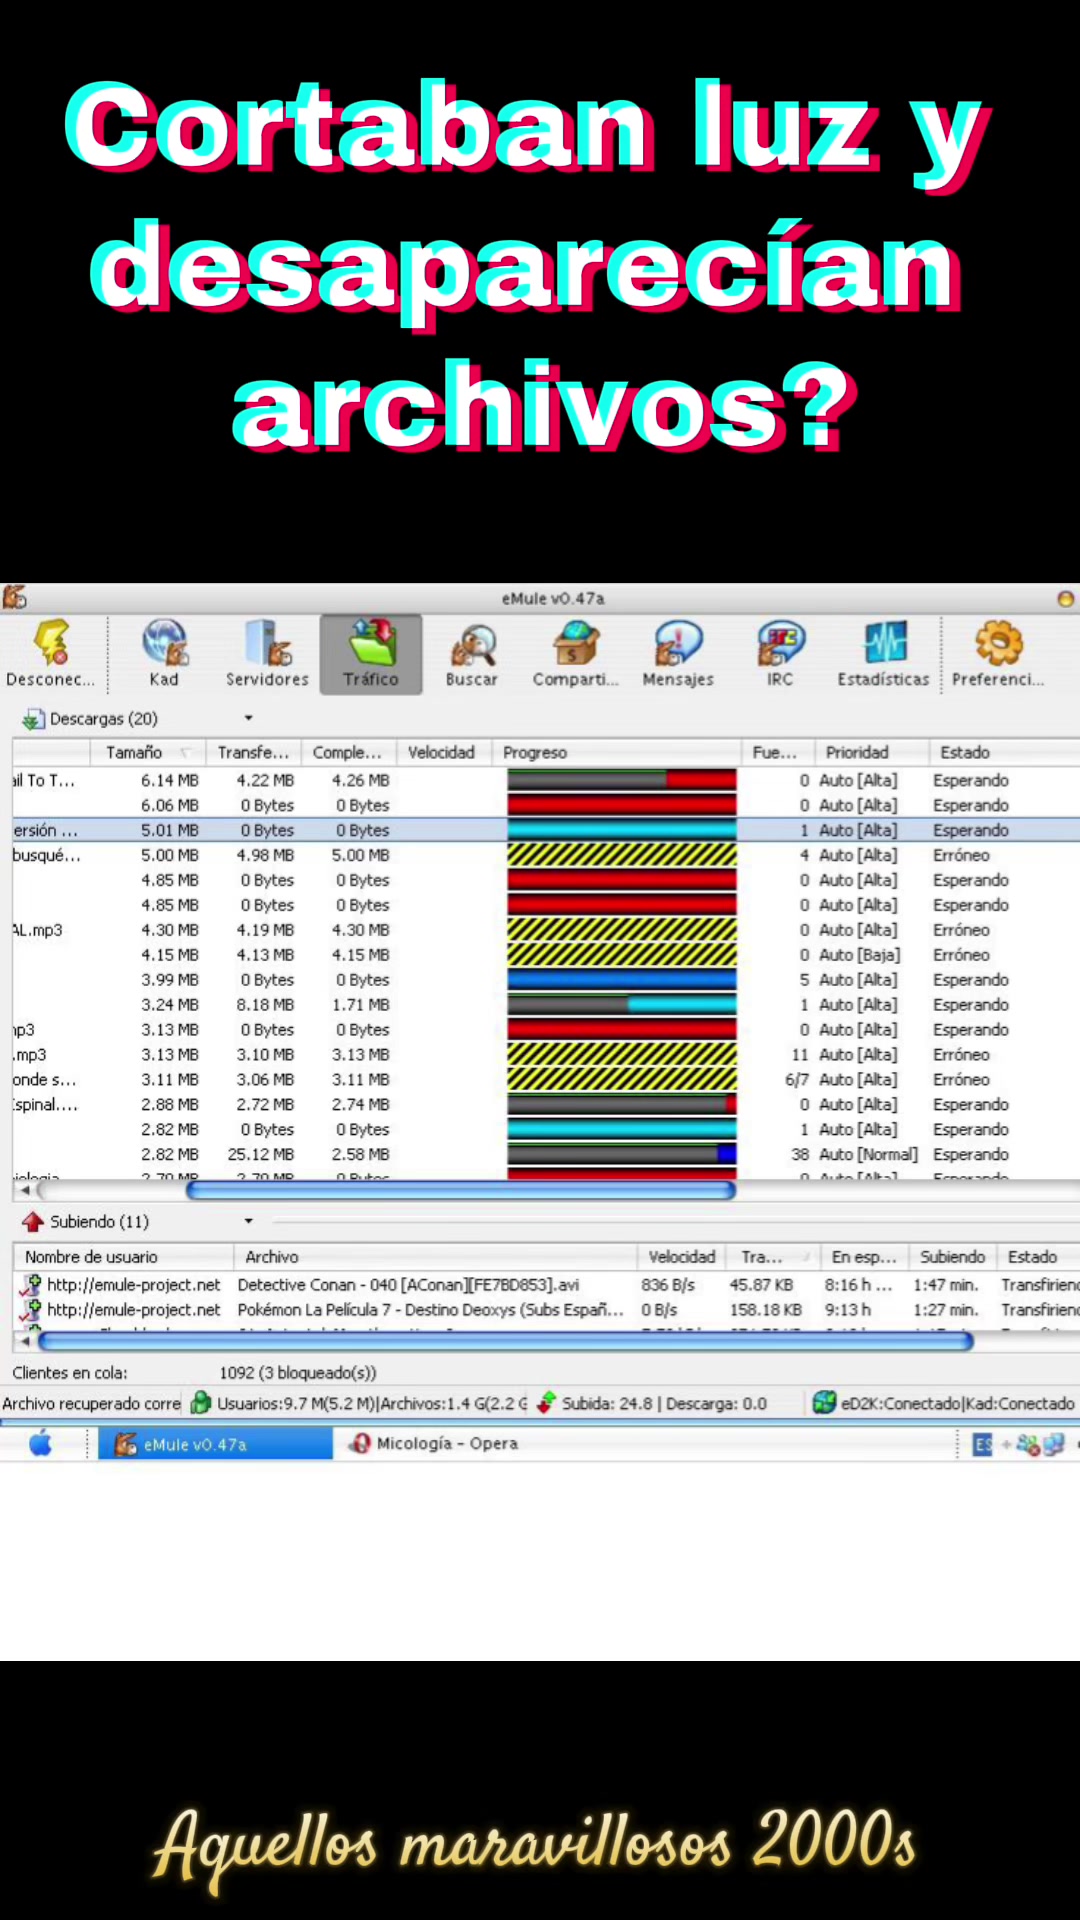The width and height of the screenshot is (1080, 1920).
Task: Sort uploads by Subiendo column header
Action: pyautogui.click(x=952, y=1256)
